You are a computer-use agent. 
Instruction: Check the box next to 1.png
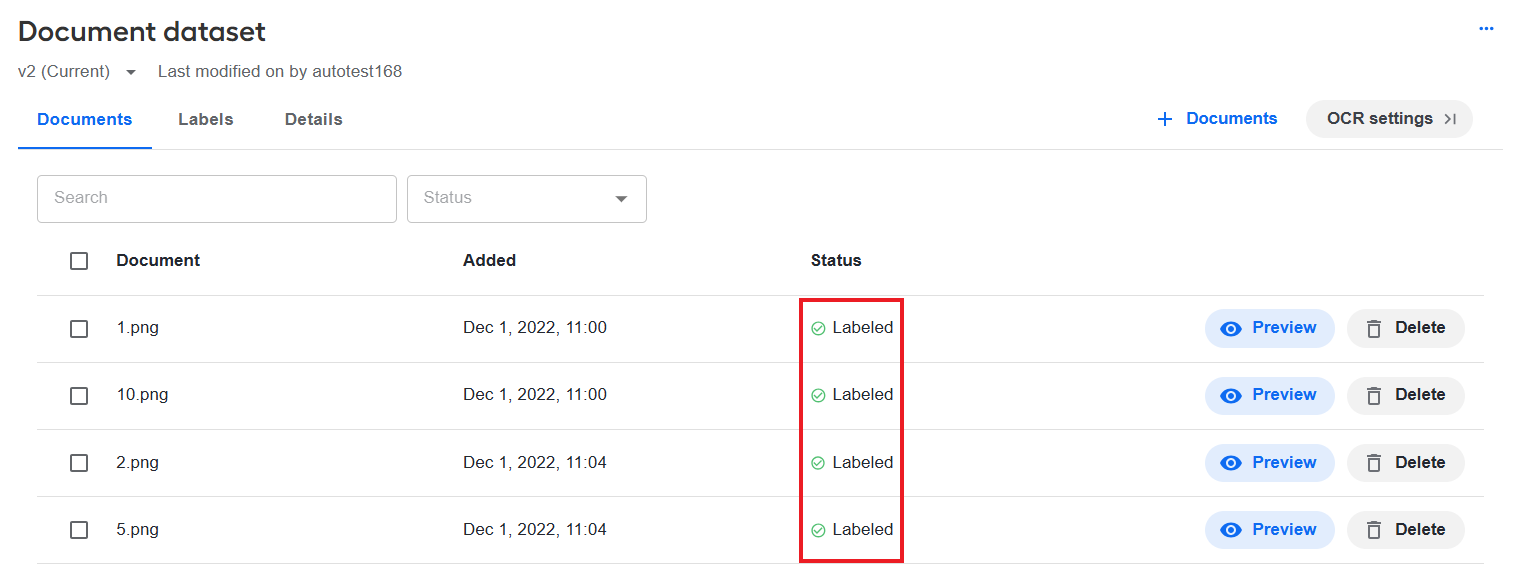click(79, 328)
